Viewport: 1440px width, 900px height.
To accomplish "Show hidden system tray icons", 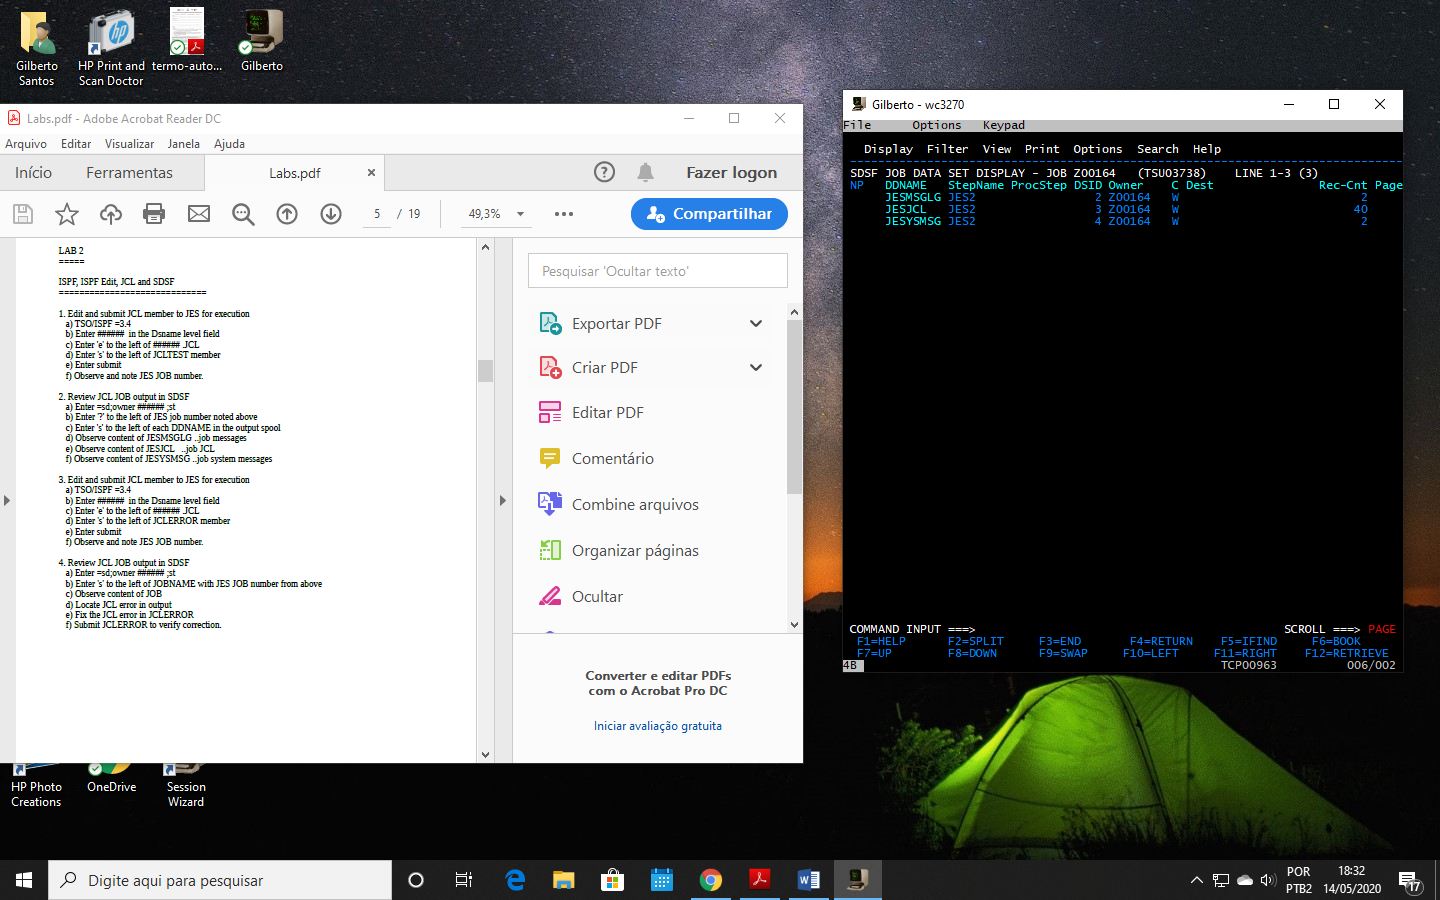I will [1196, 880].
